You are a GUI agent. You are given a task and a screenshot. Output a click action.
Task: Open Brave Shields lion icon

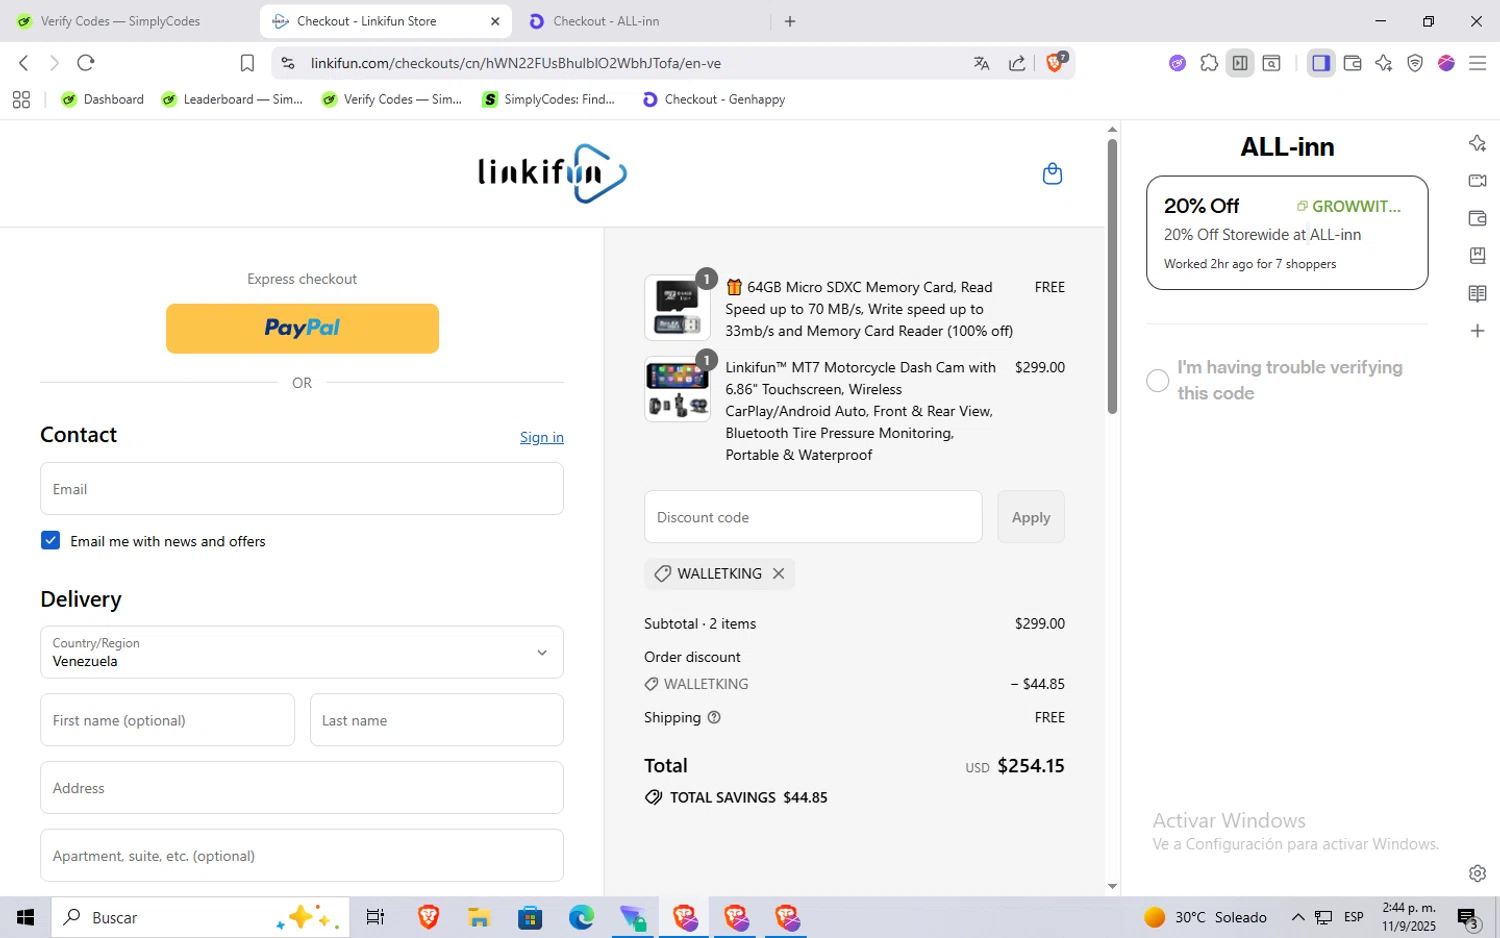click(1056, 62)
